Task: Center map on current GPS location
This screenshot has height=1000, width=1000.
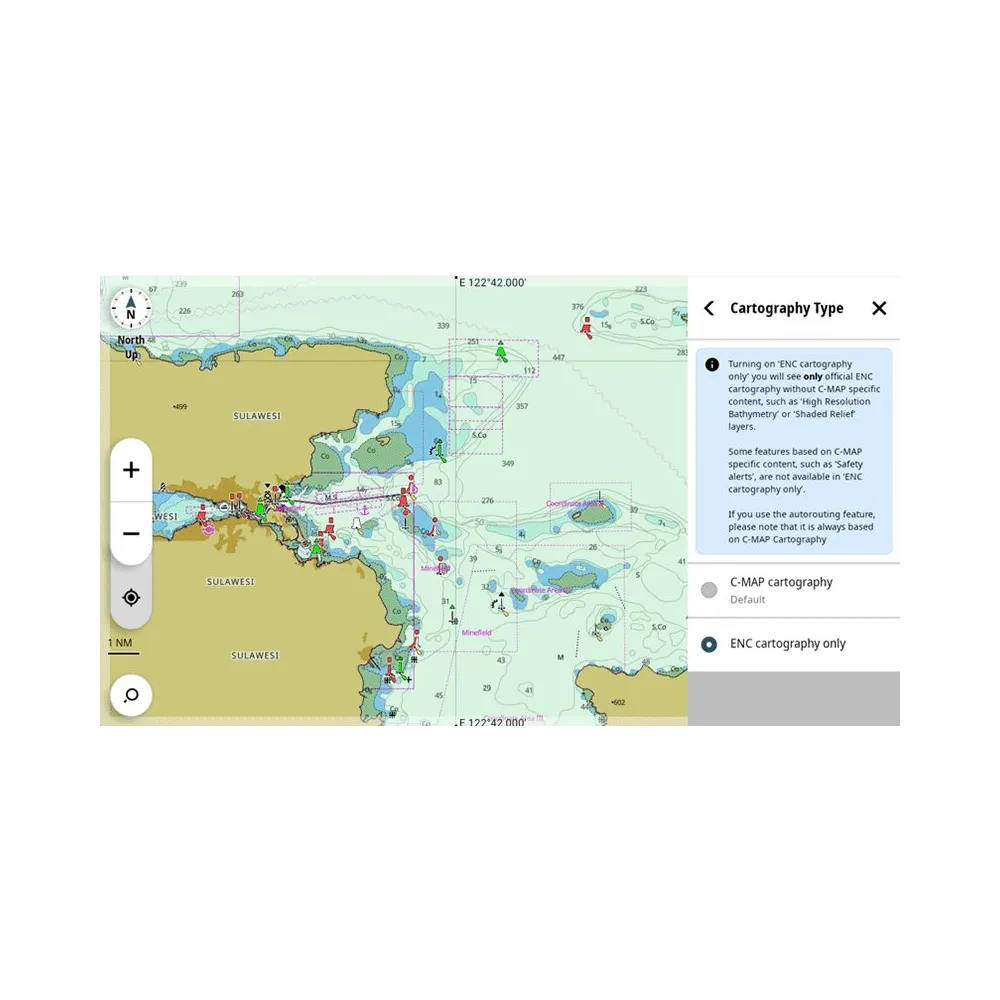Action: coord(131,598)
